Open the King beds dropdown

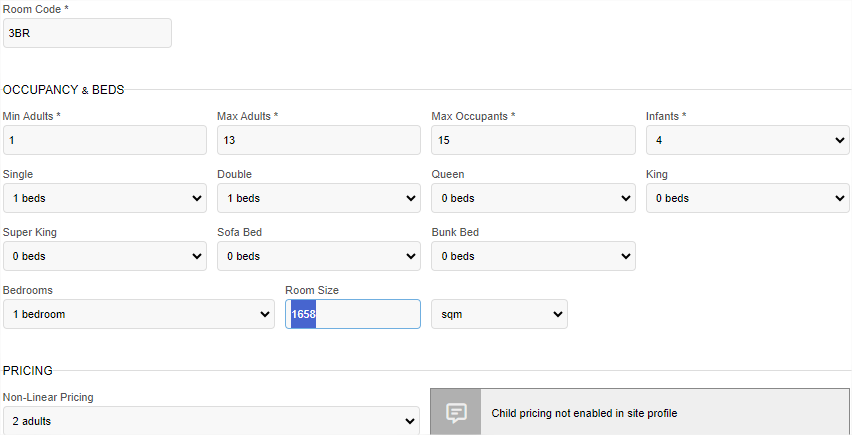pos(748,198)
